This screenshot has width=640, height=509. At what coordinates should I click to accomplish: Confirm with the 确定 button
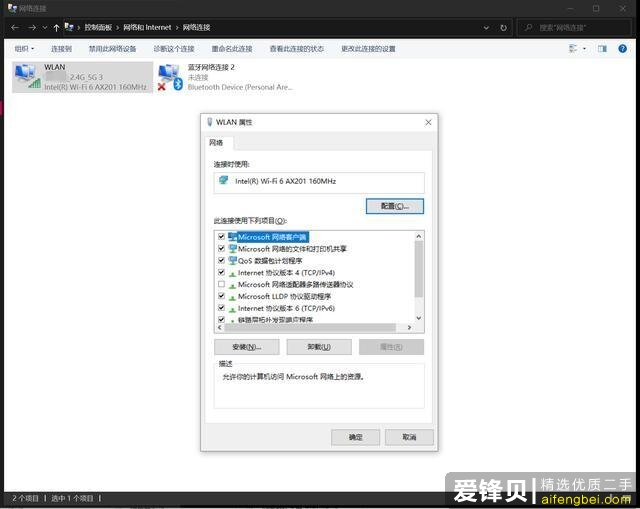[356, 437]
